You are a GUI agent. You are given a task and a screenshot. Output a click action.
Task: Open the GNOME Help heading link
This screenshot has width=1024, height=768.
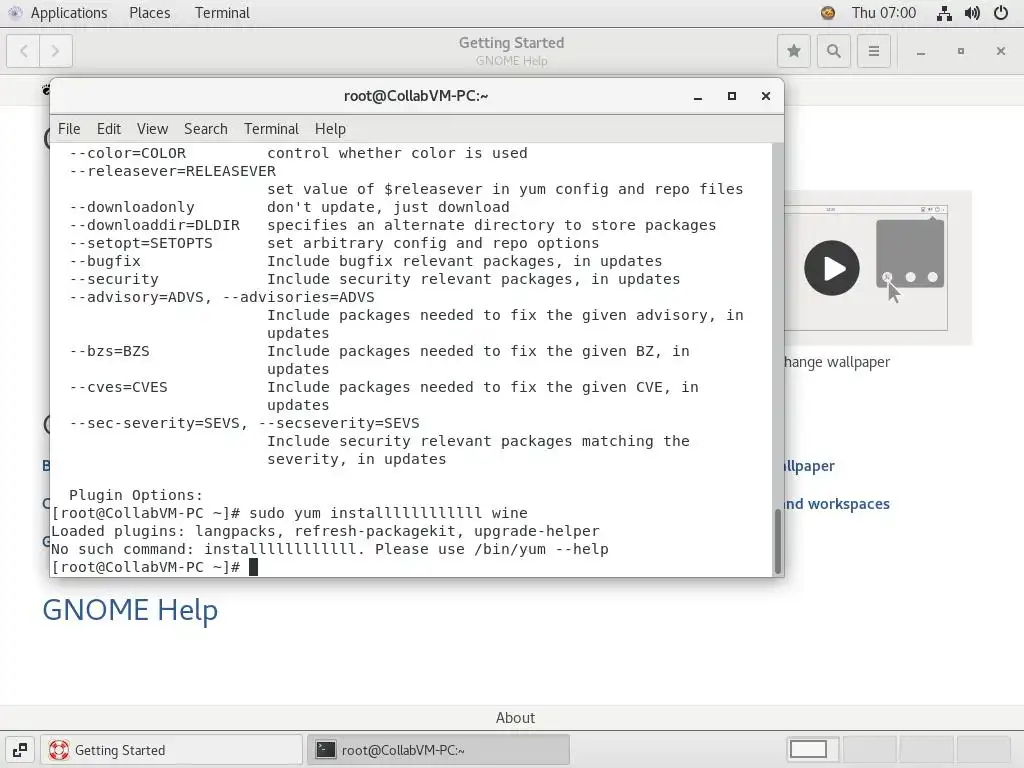[x=130, y=610]
